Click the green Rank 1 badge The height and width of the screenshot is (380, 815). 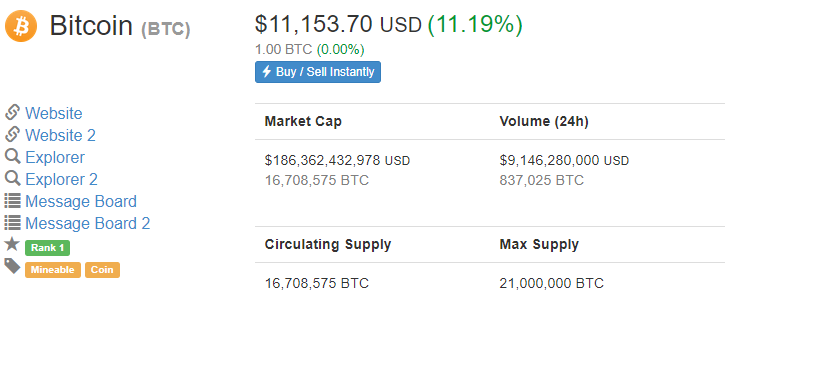point(47,248)
